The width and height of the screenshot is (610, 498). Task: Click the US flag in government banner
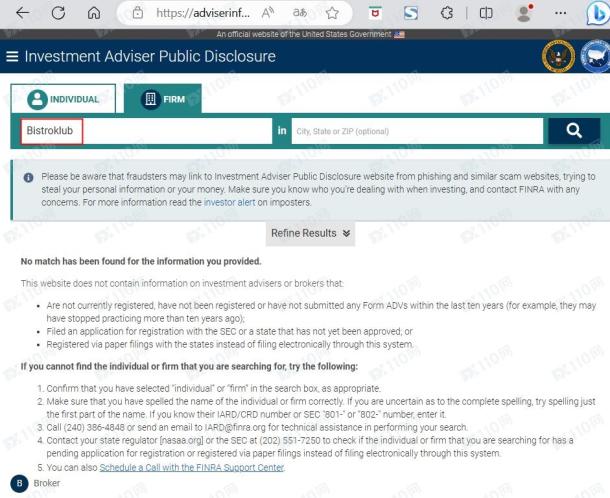[399, 34]
